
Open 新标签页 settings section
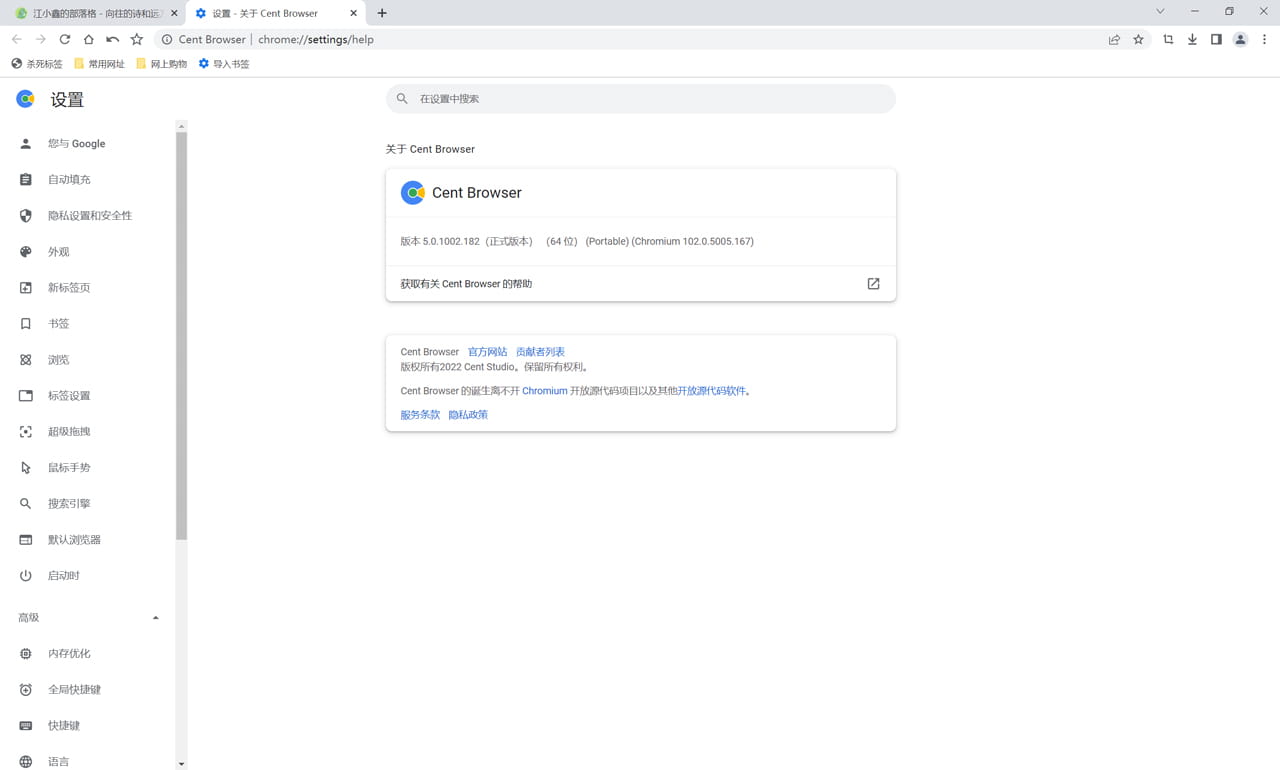pyautogui.click(x=87, y=288)
